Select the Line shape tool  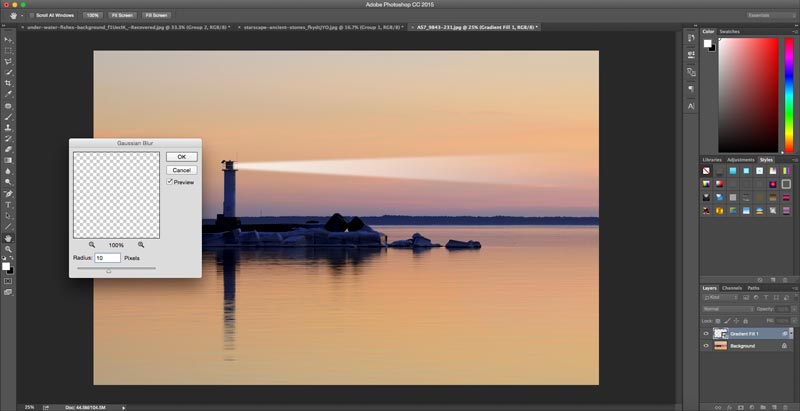click(x=8, y=226)
